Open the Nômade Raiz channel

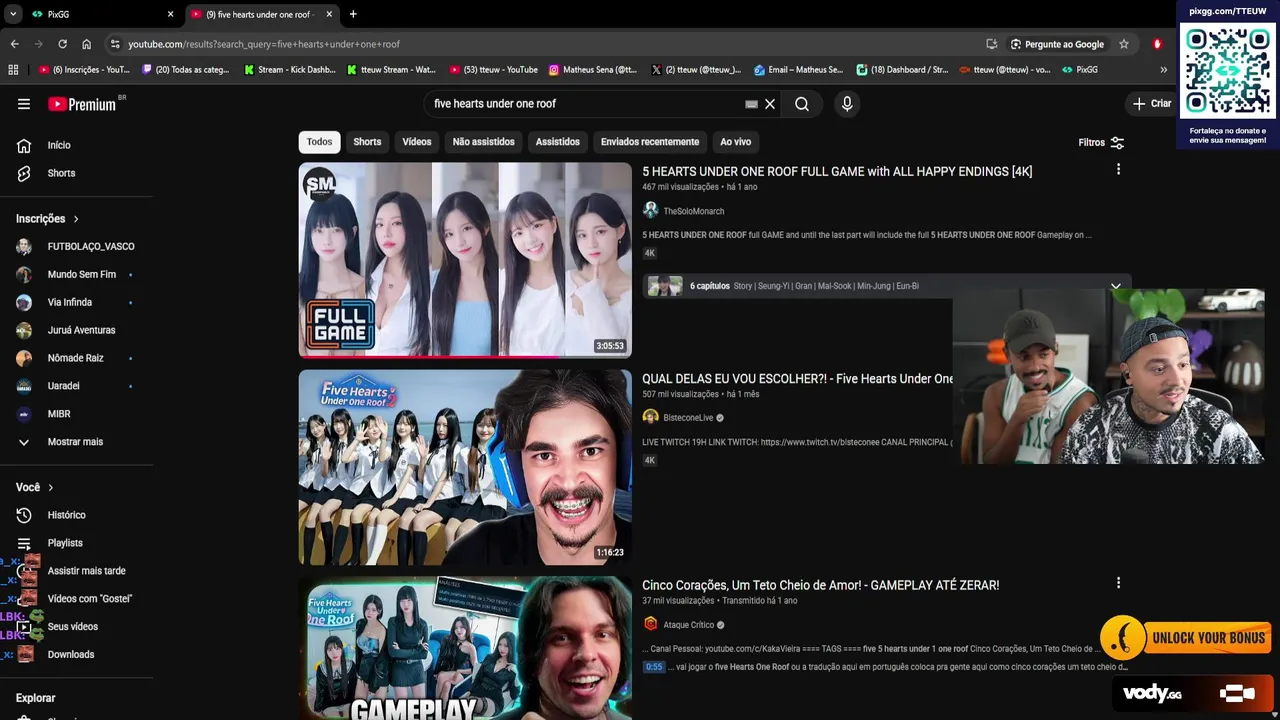point(76,358)
